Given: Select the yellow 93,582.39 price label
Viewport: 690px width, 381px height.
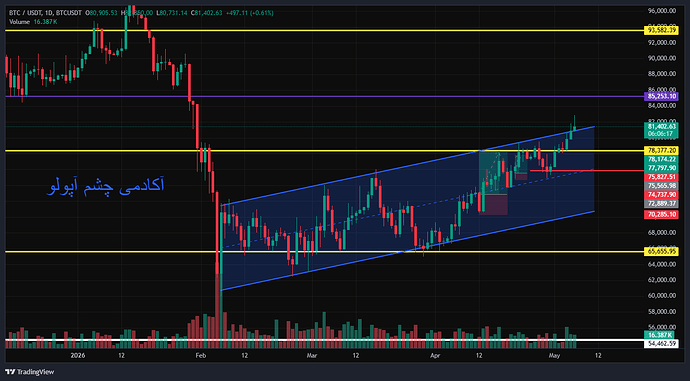Looking at the screenshot, I should pos(661,30).
